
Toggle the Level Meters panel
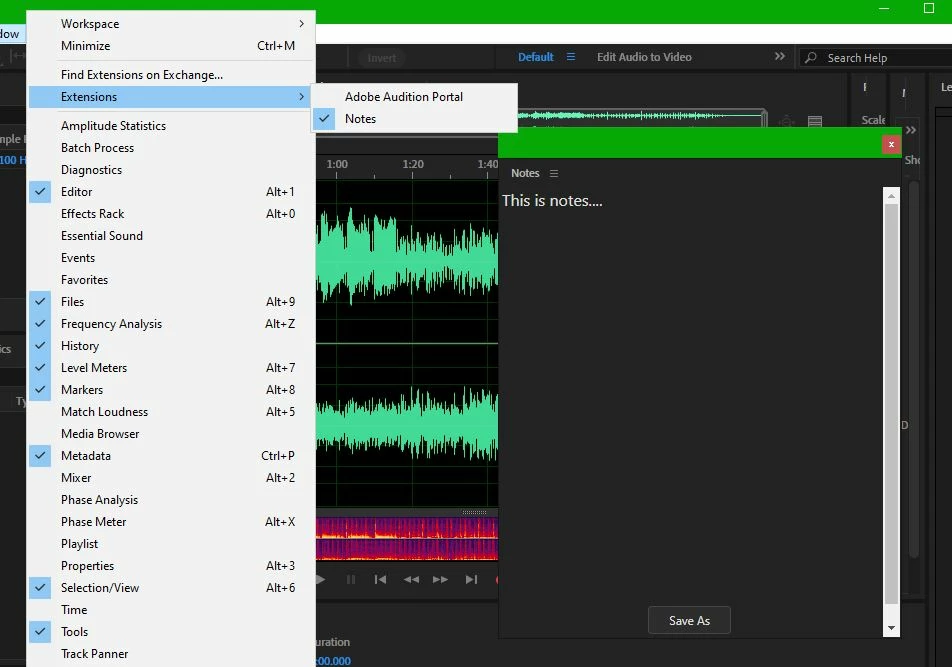point(172,368)
